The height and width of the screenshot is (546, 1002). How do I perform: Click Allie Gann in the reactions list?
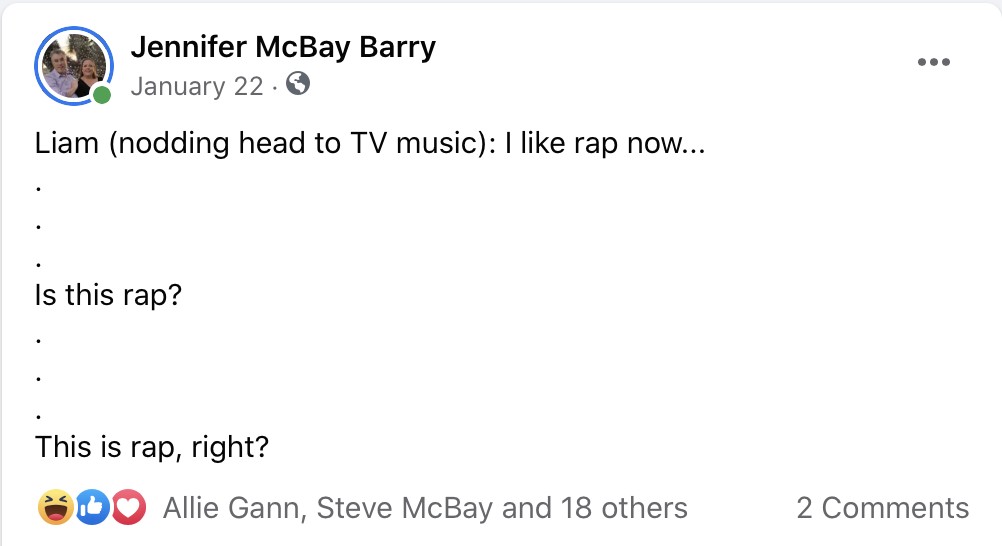pyautogui.click(x=231, y=508)
